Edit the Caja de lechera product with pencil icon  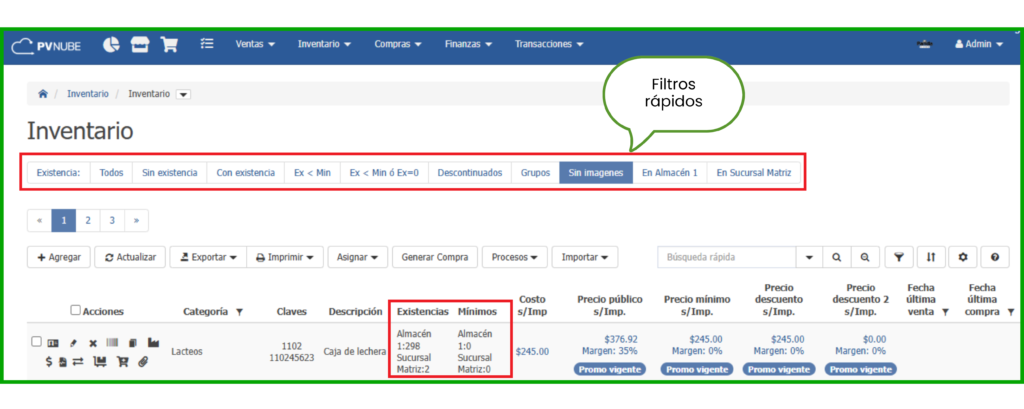pos(73,342)
